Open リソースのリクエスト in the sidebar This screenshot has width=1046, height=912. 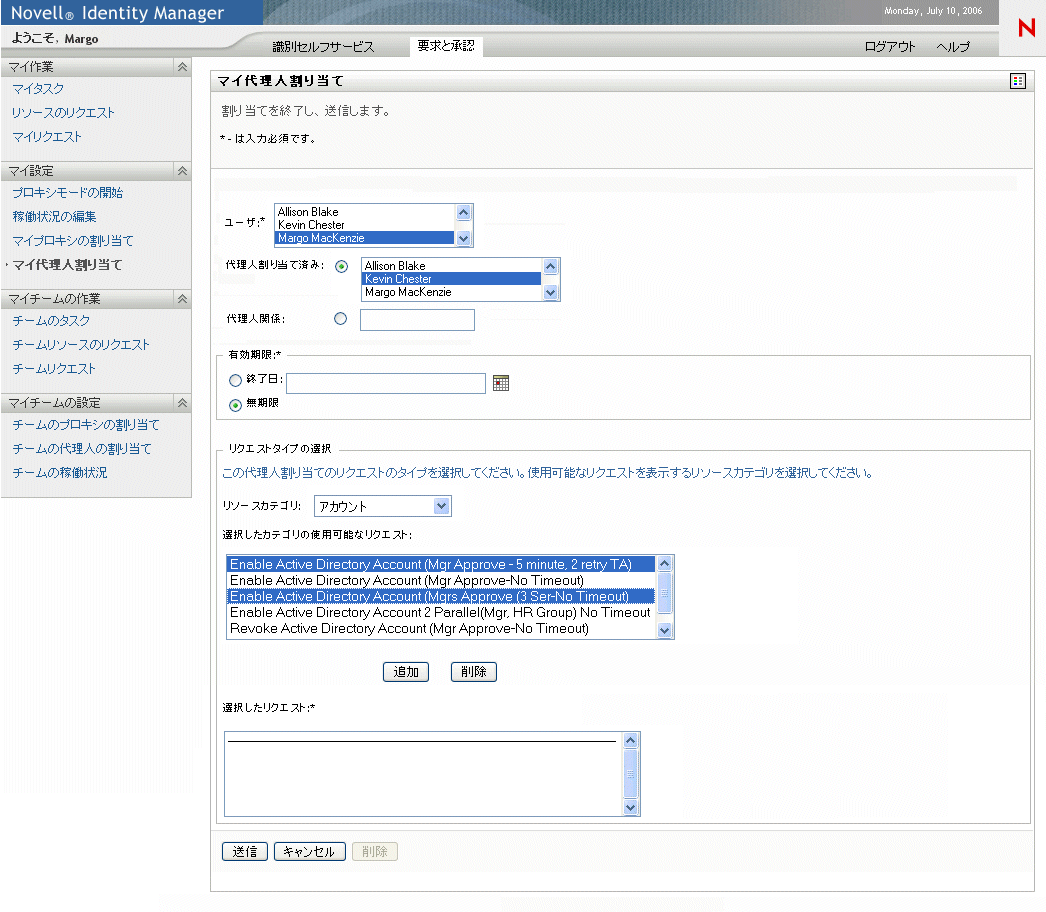63,113
